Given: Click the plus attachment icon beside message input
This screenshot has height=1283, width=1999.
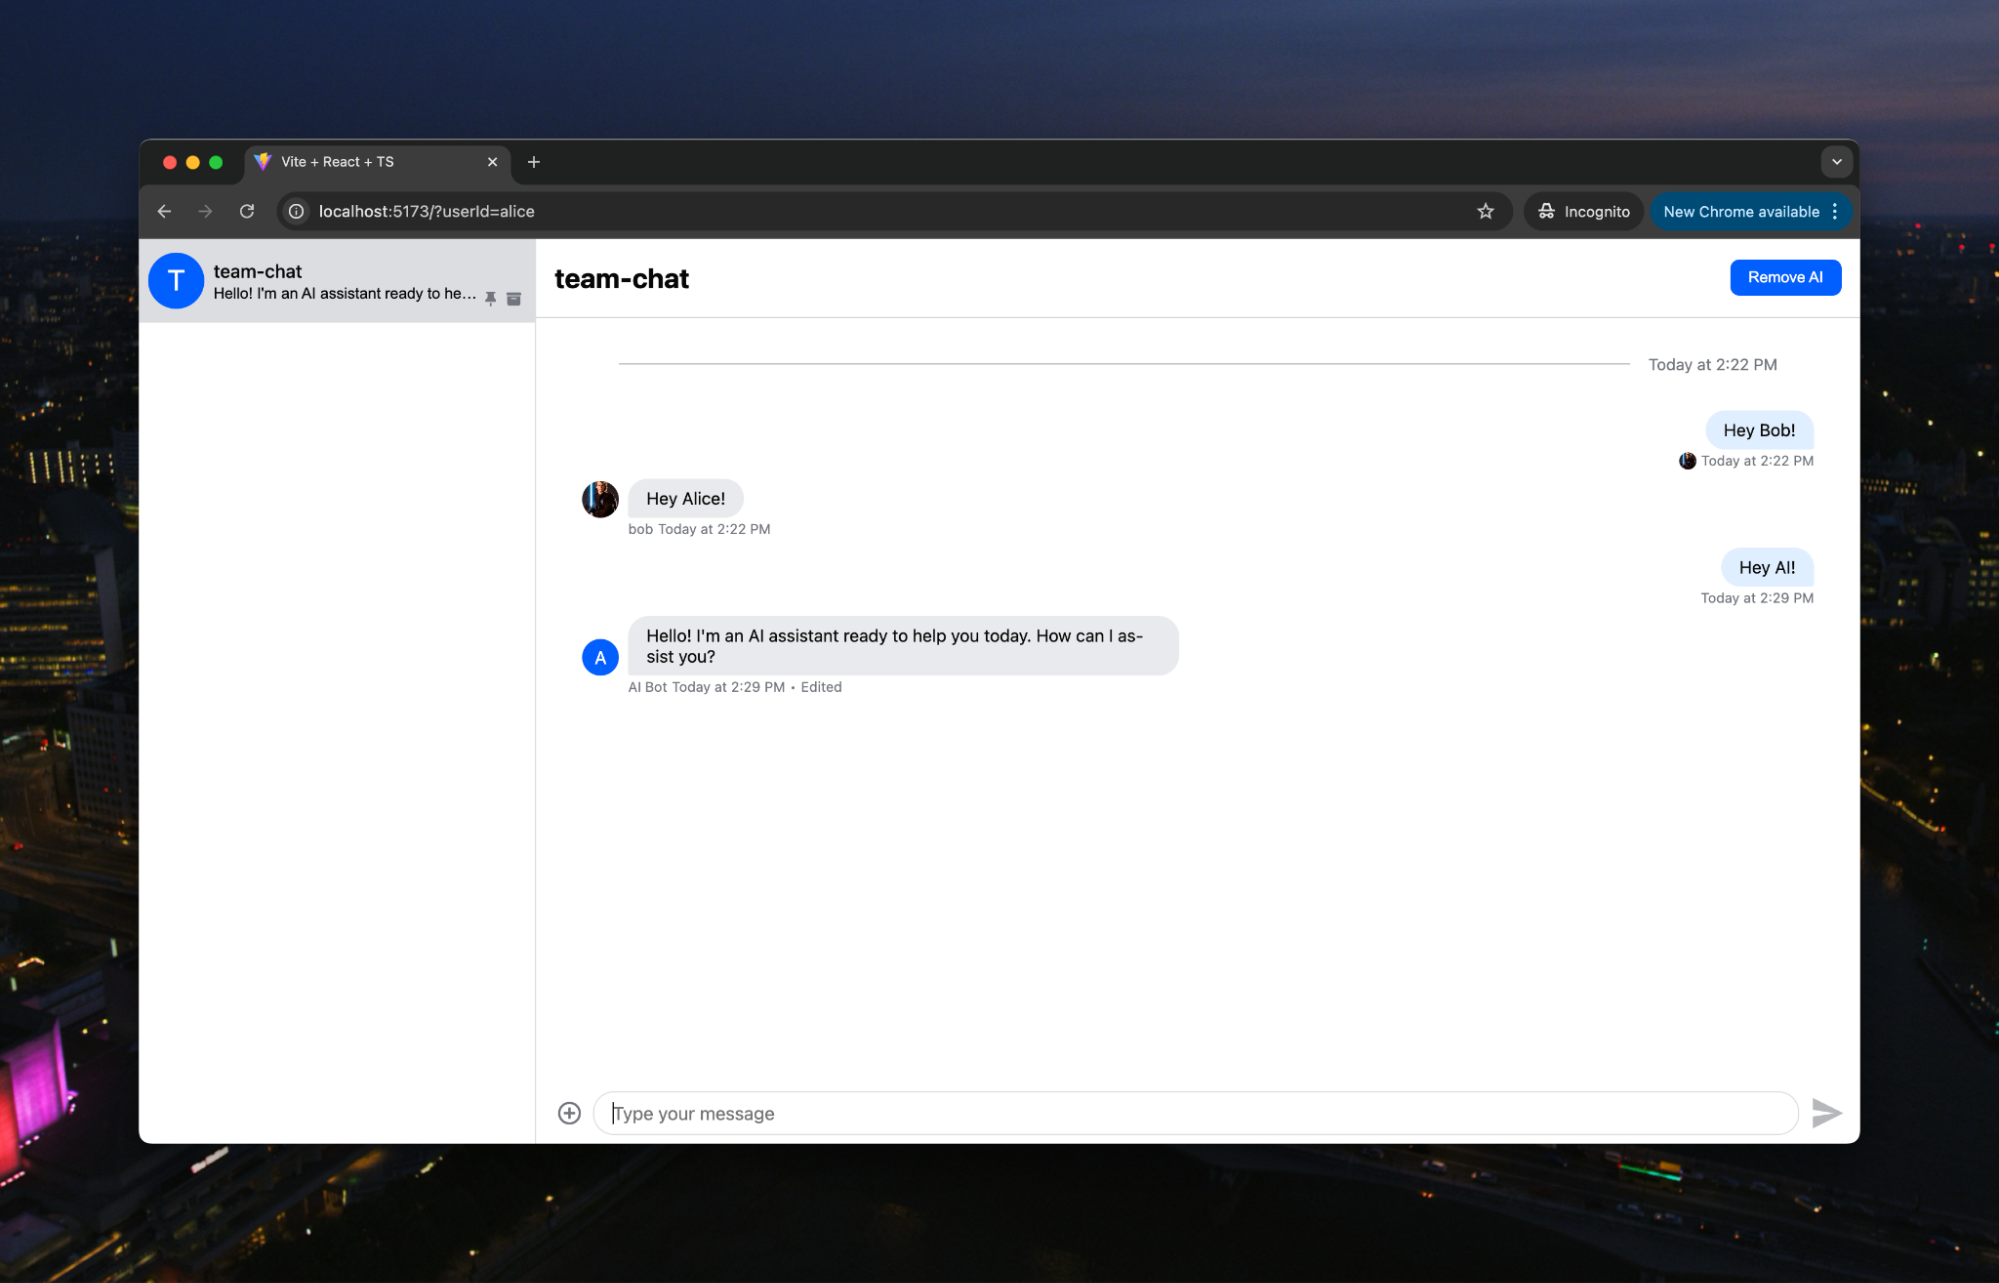Looking at the screenshot, I should tap(569, 1113).
